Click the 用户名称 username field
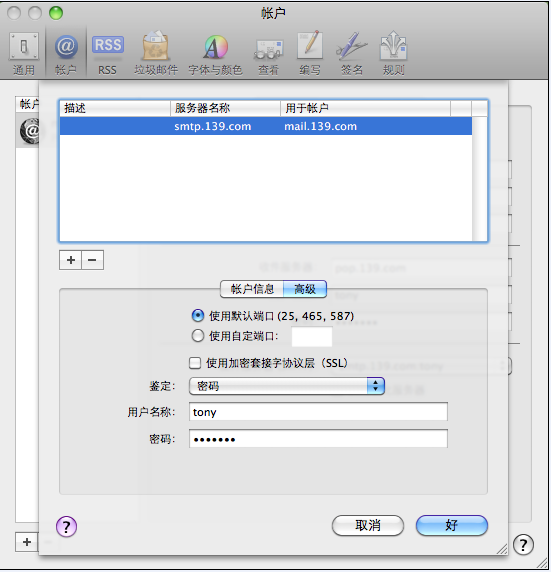The height and width of the screenshot is (572, 551). pos(318,412)
